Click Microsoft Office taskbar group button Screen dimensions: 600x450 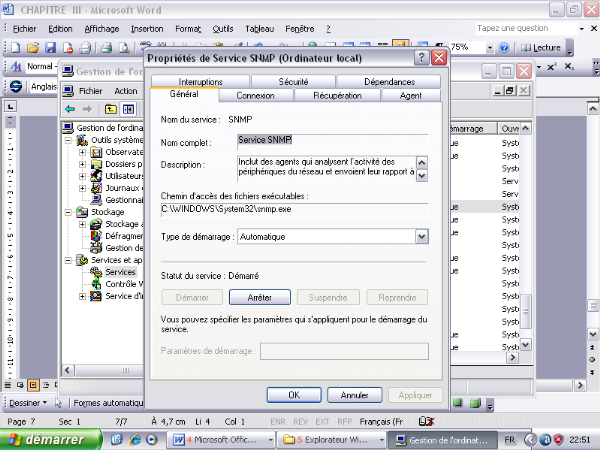(x=222, y=440)
